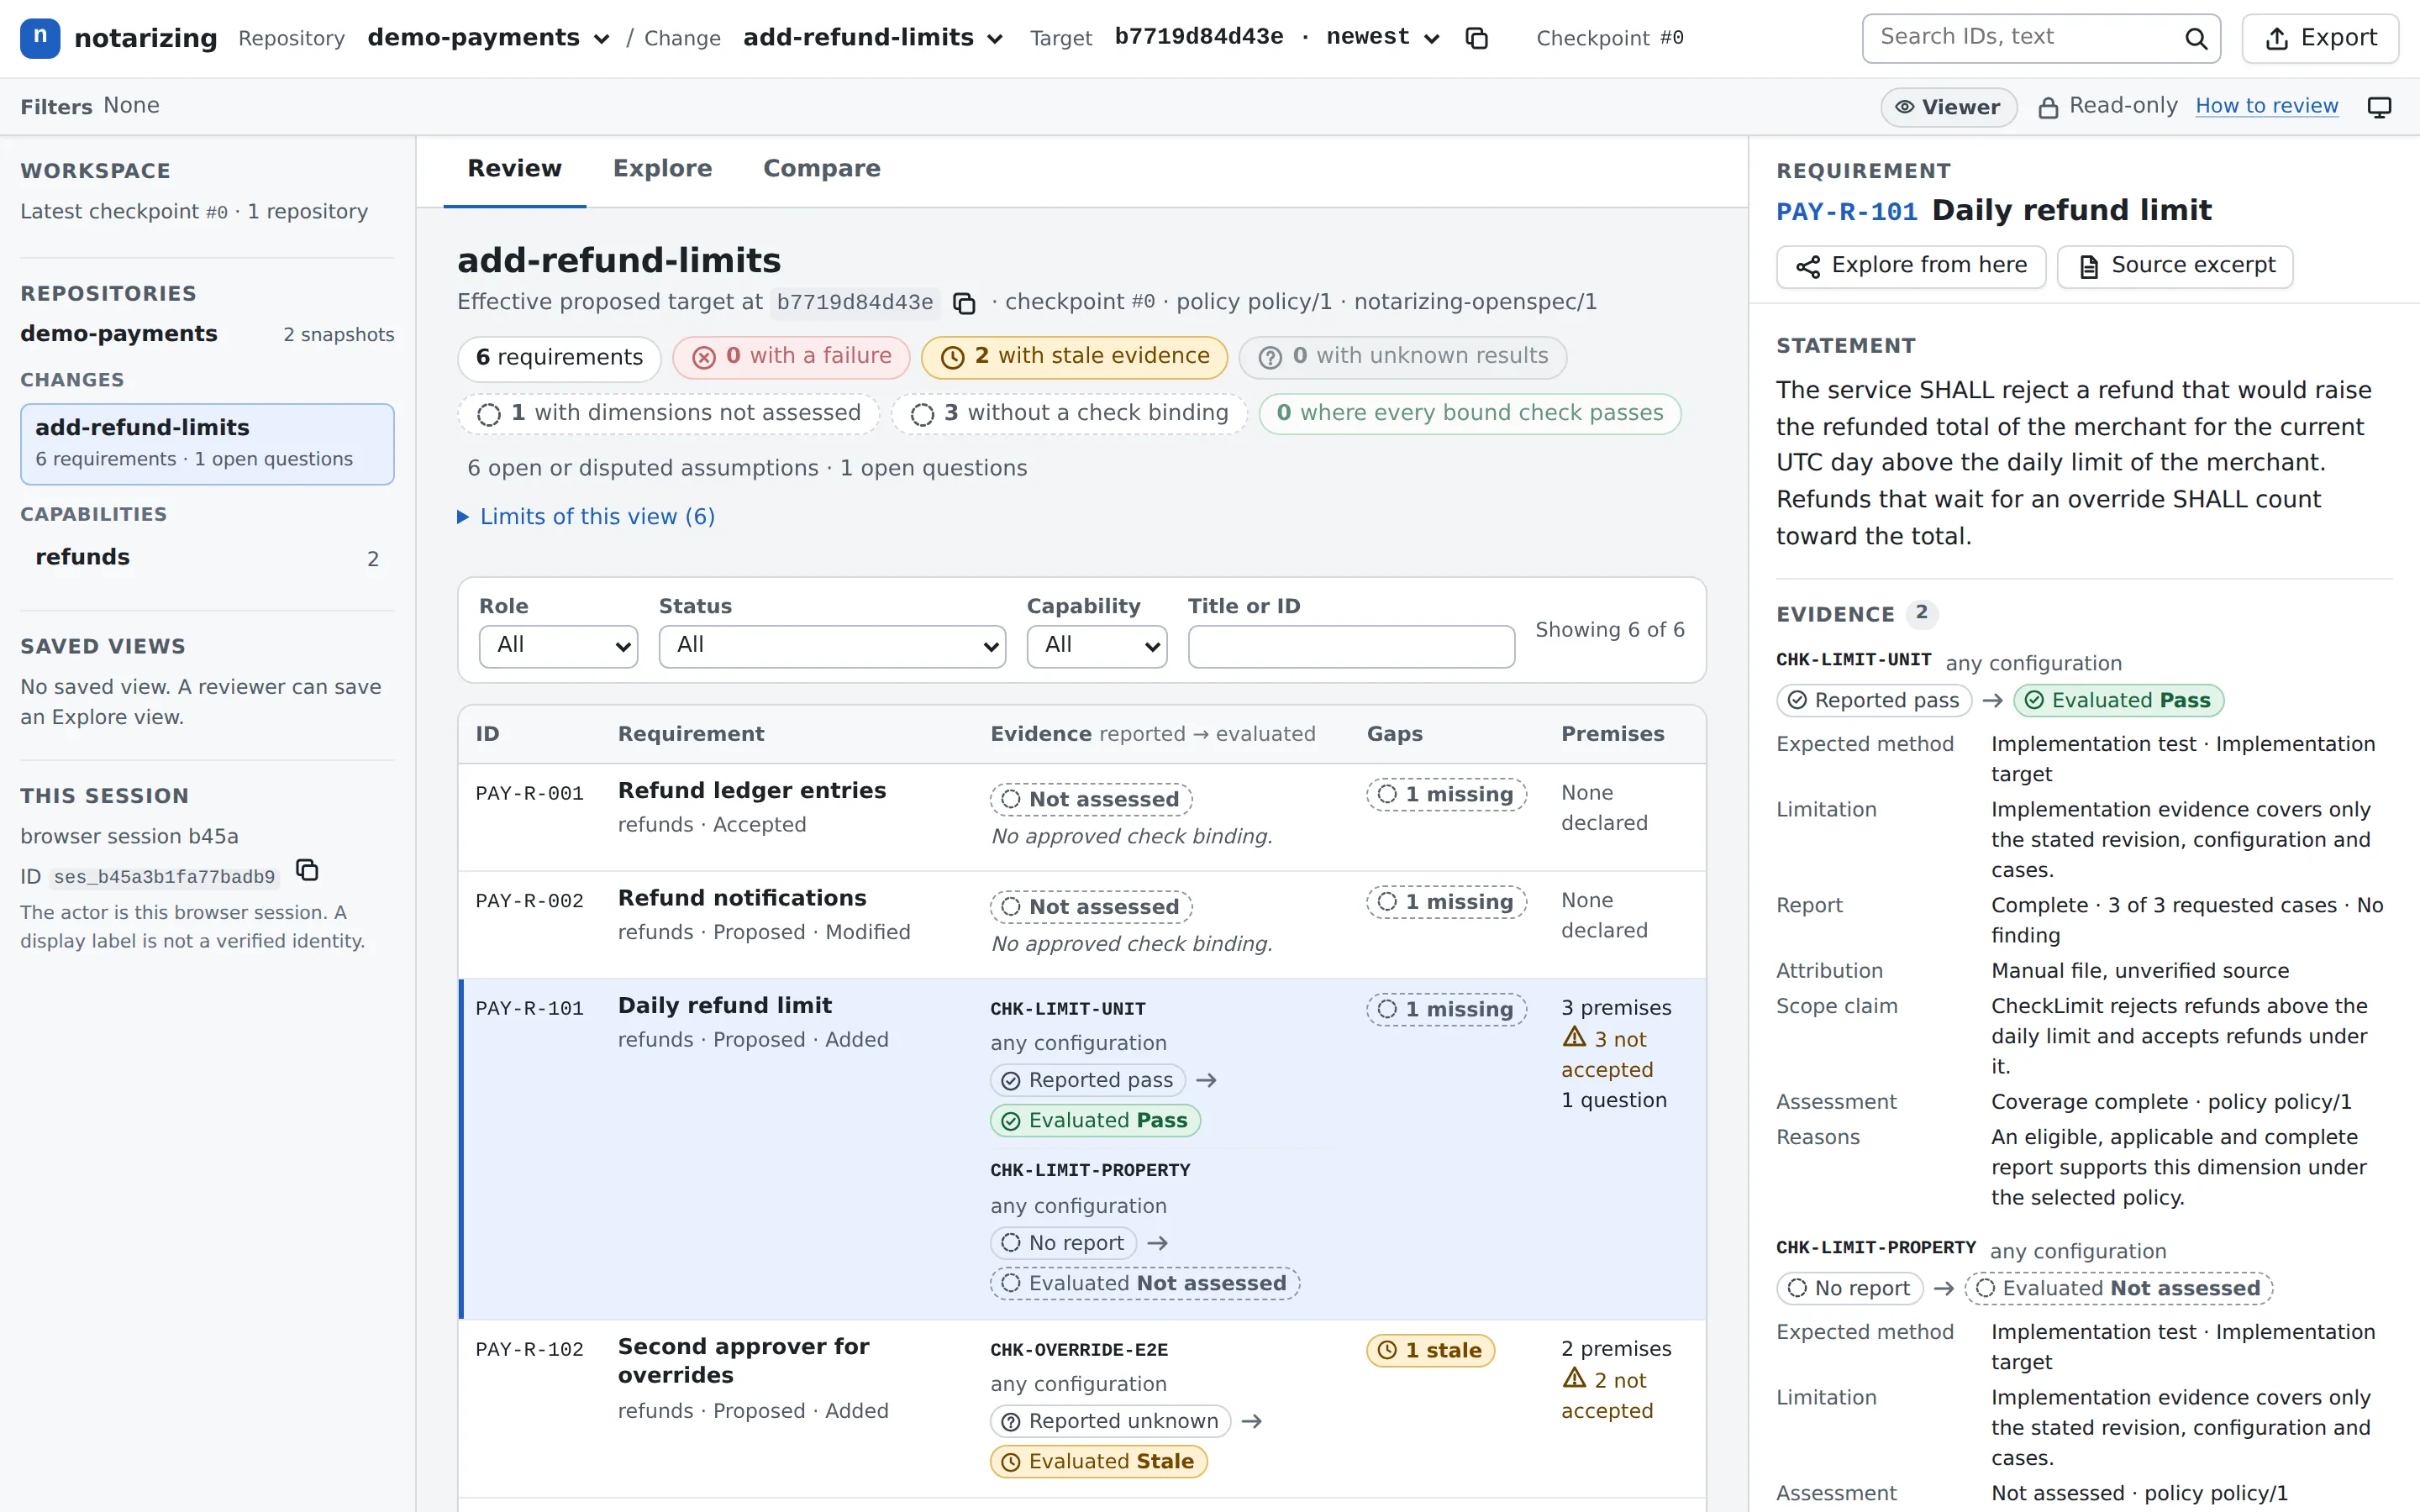This screenshot has height=1512, width=2420.
Task: Filter by 2 with stale evidence chip
Action: [1074, 357]
